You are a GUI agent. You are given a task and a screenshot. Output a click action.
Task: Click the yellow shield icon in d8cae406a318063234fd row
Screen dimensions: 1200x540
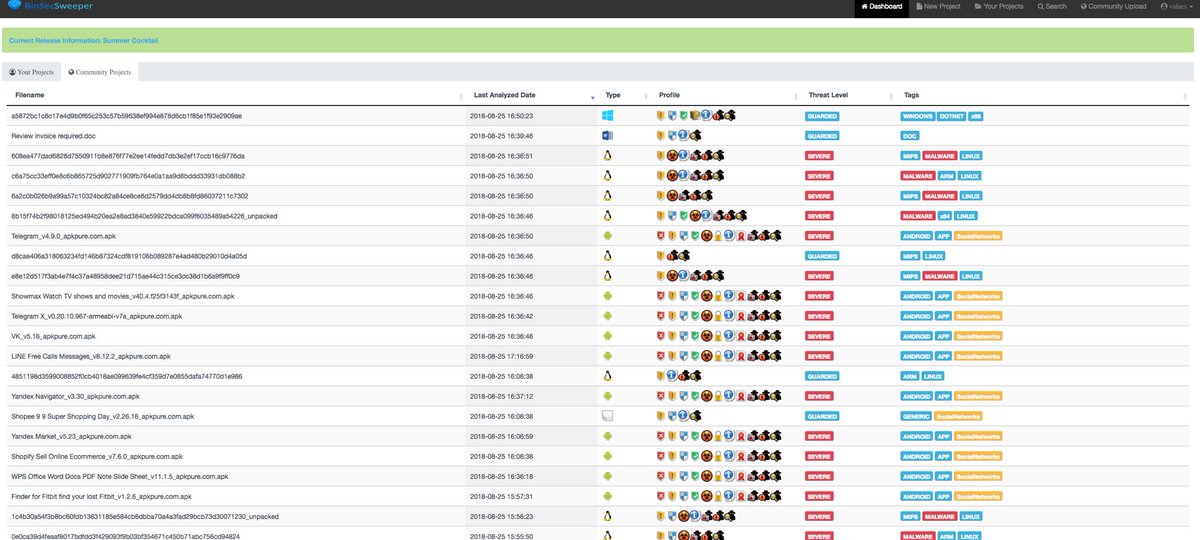pos(661,256)
